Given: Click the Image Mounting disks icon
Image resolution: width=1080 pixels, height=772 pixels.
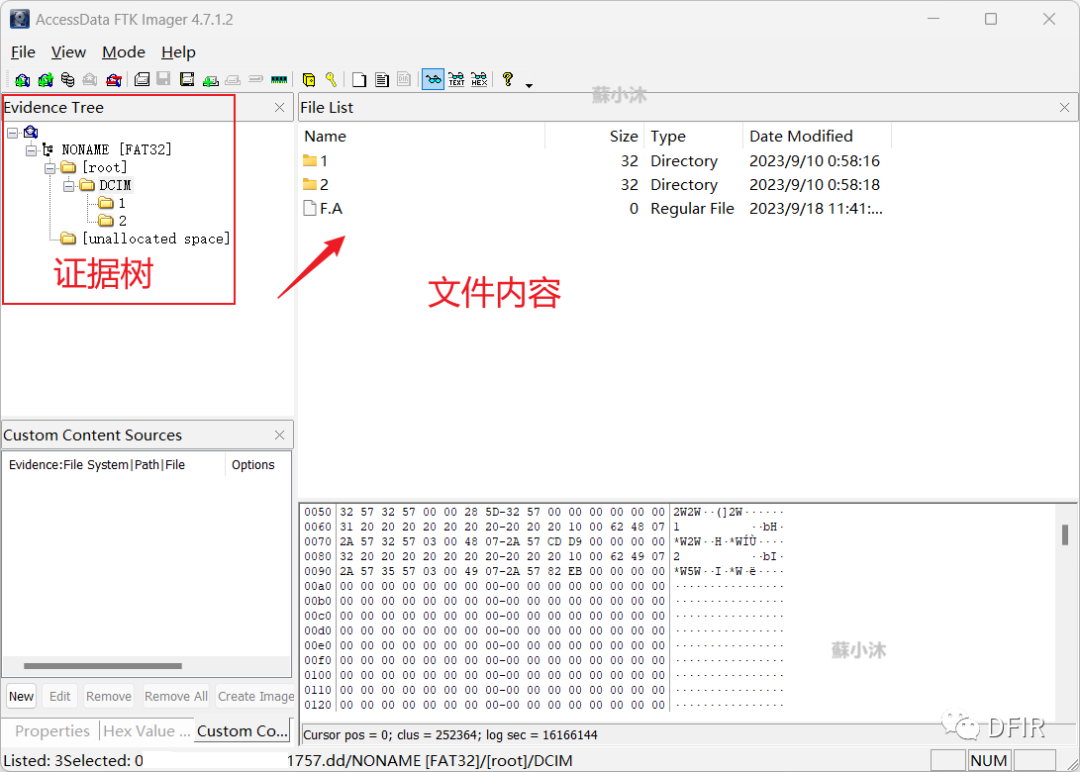Looking at the screenshot, I should [68, 80].
